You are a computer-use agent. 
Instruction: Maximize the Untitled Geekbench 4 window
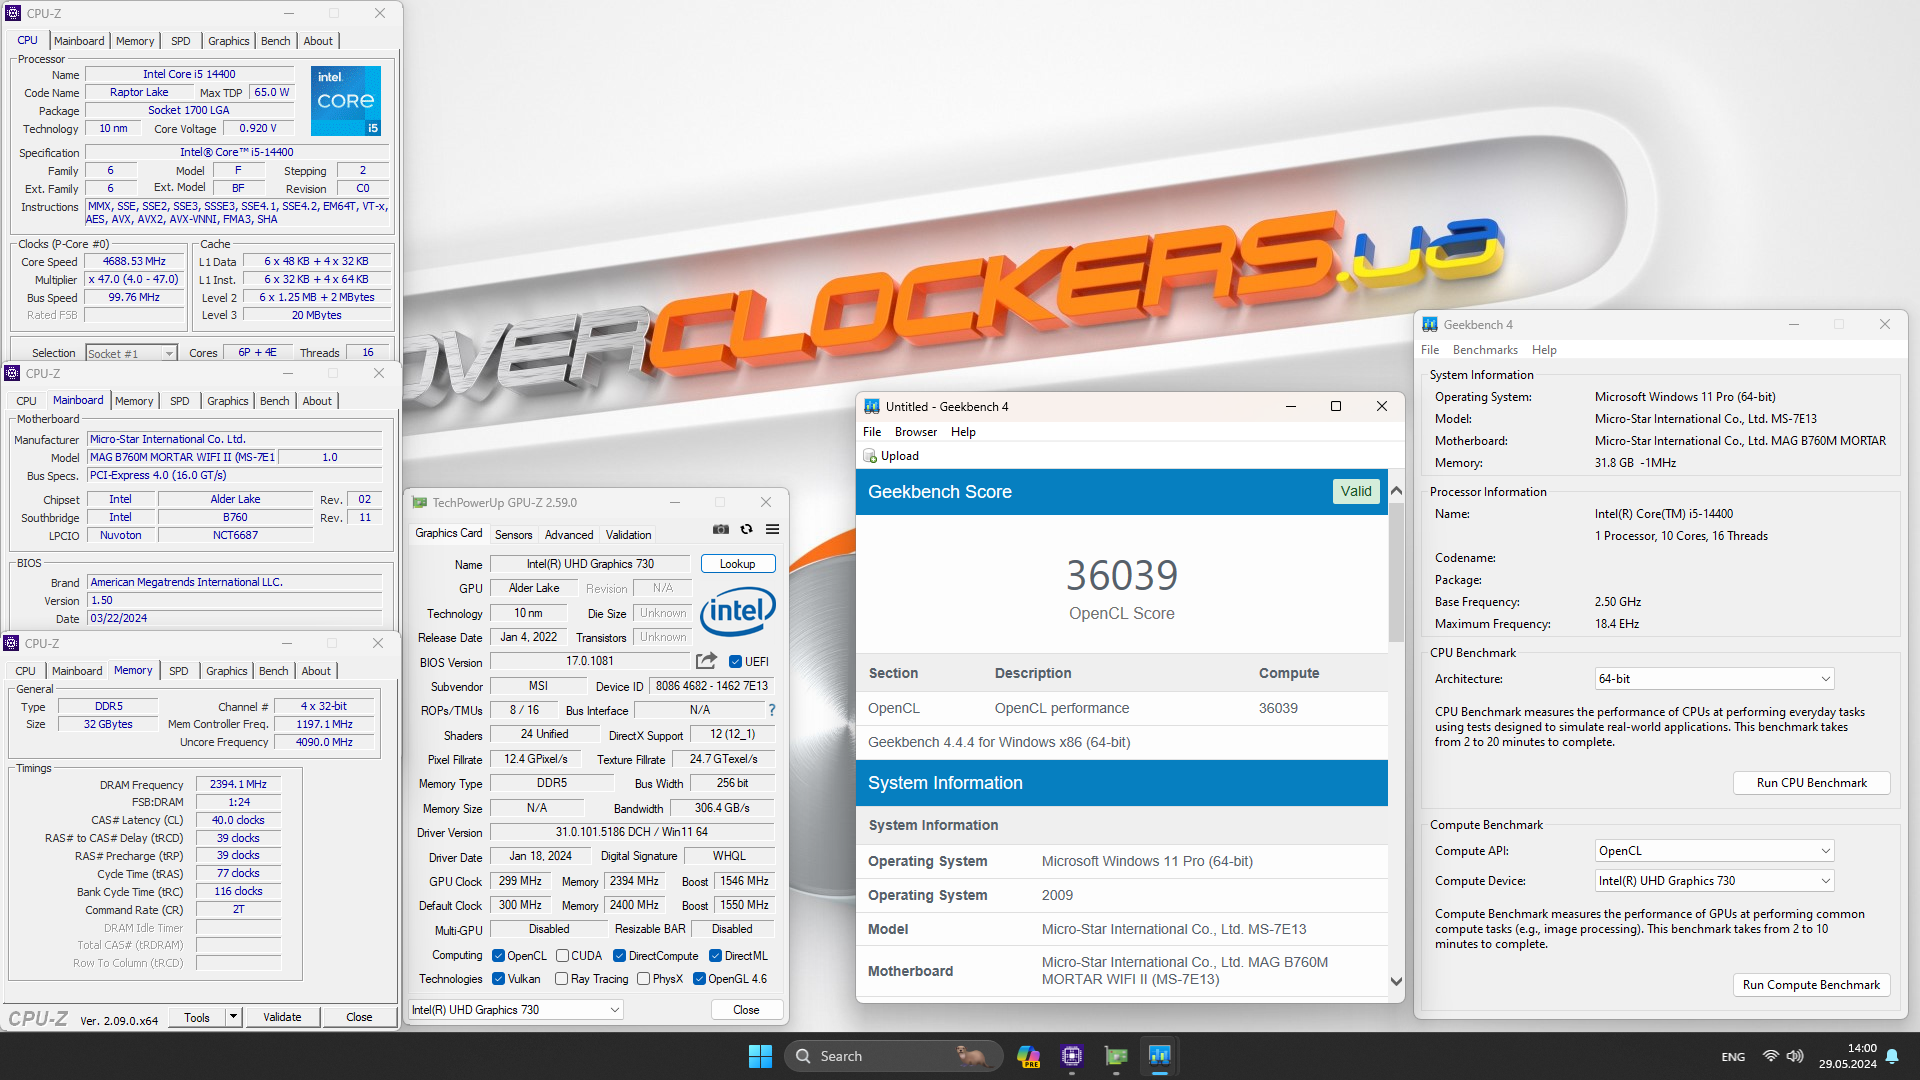[x=1335, y=406]
